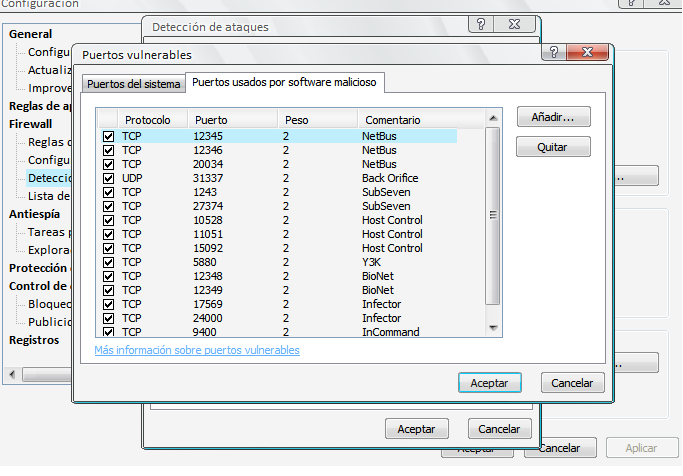Open Lista de... item under Firewall
This screenshot has height=476, width=683.
[x=49, y=196]
